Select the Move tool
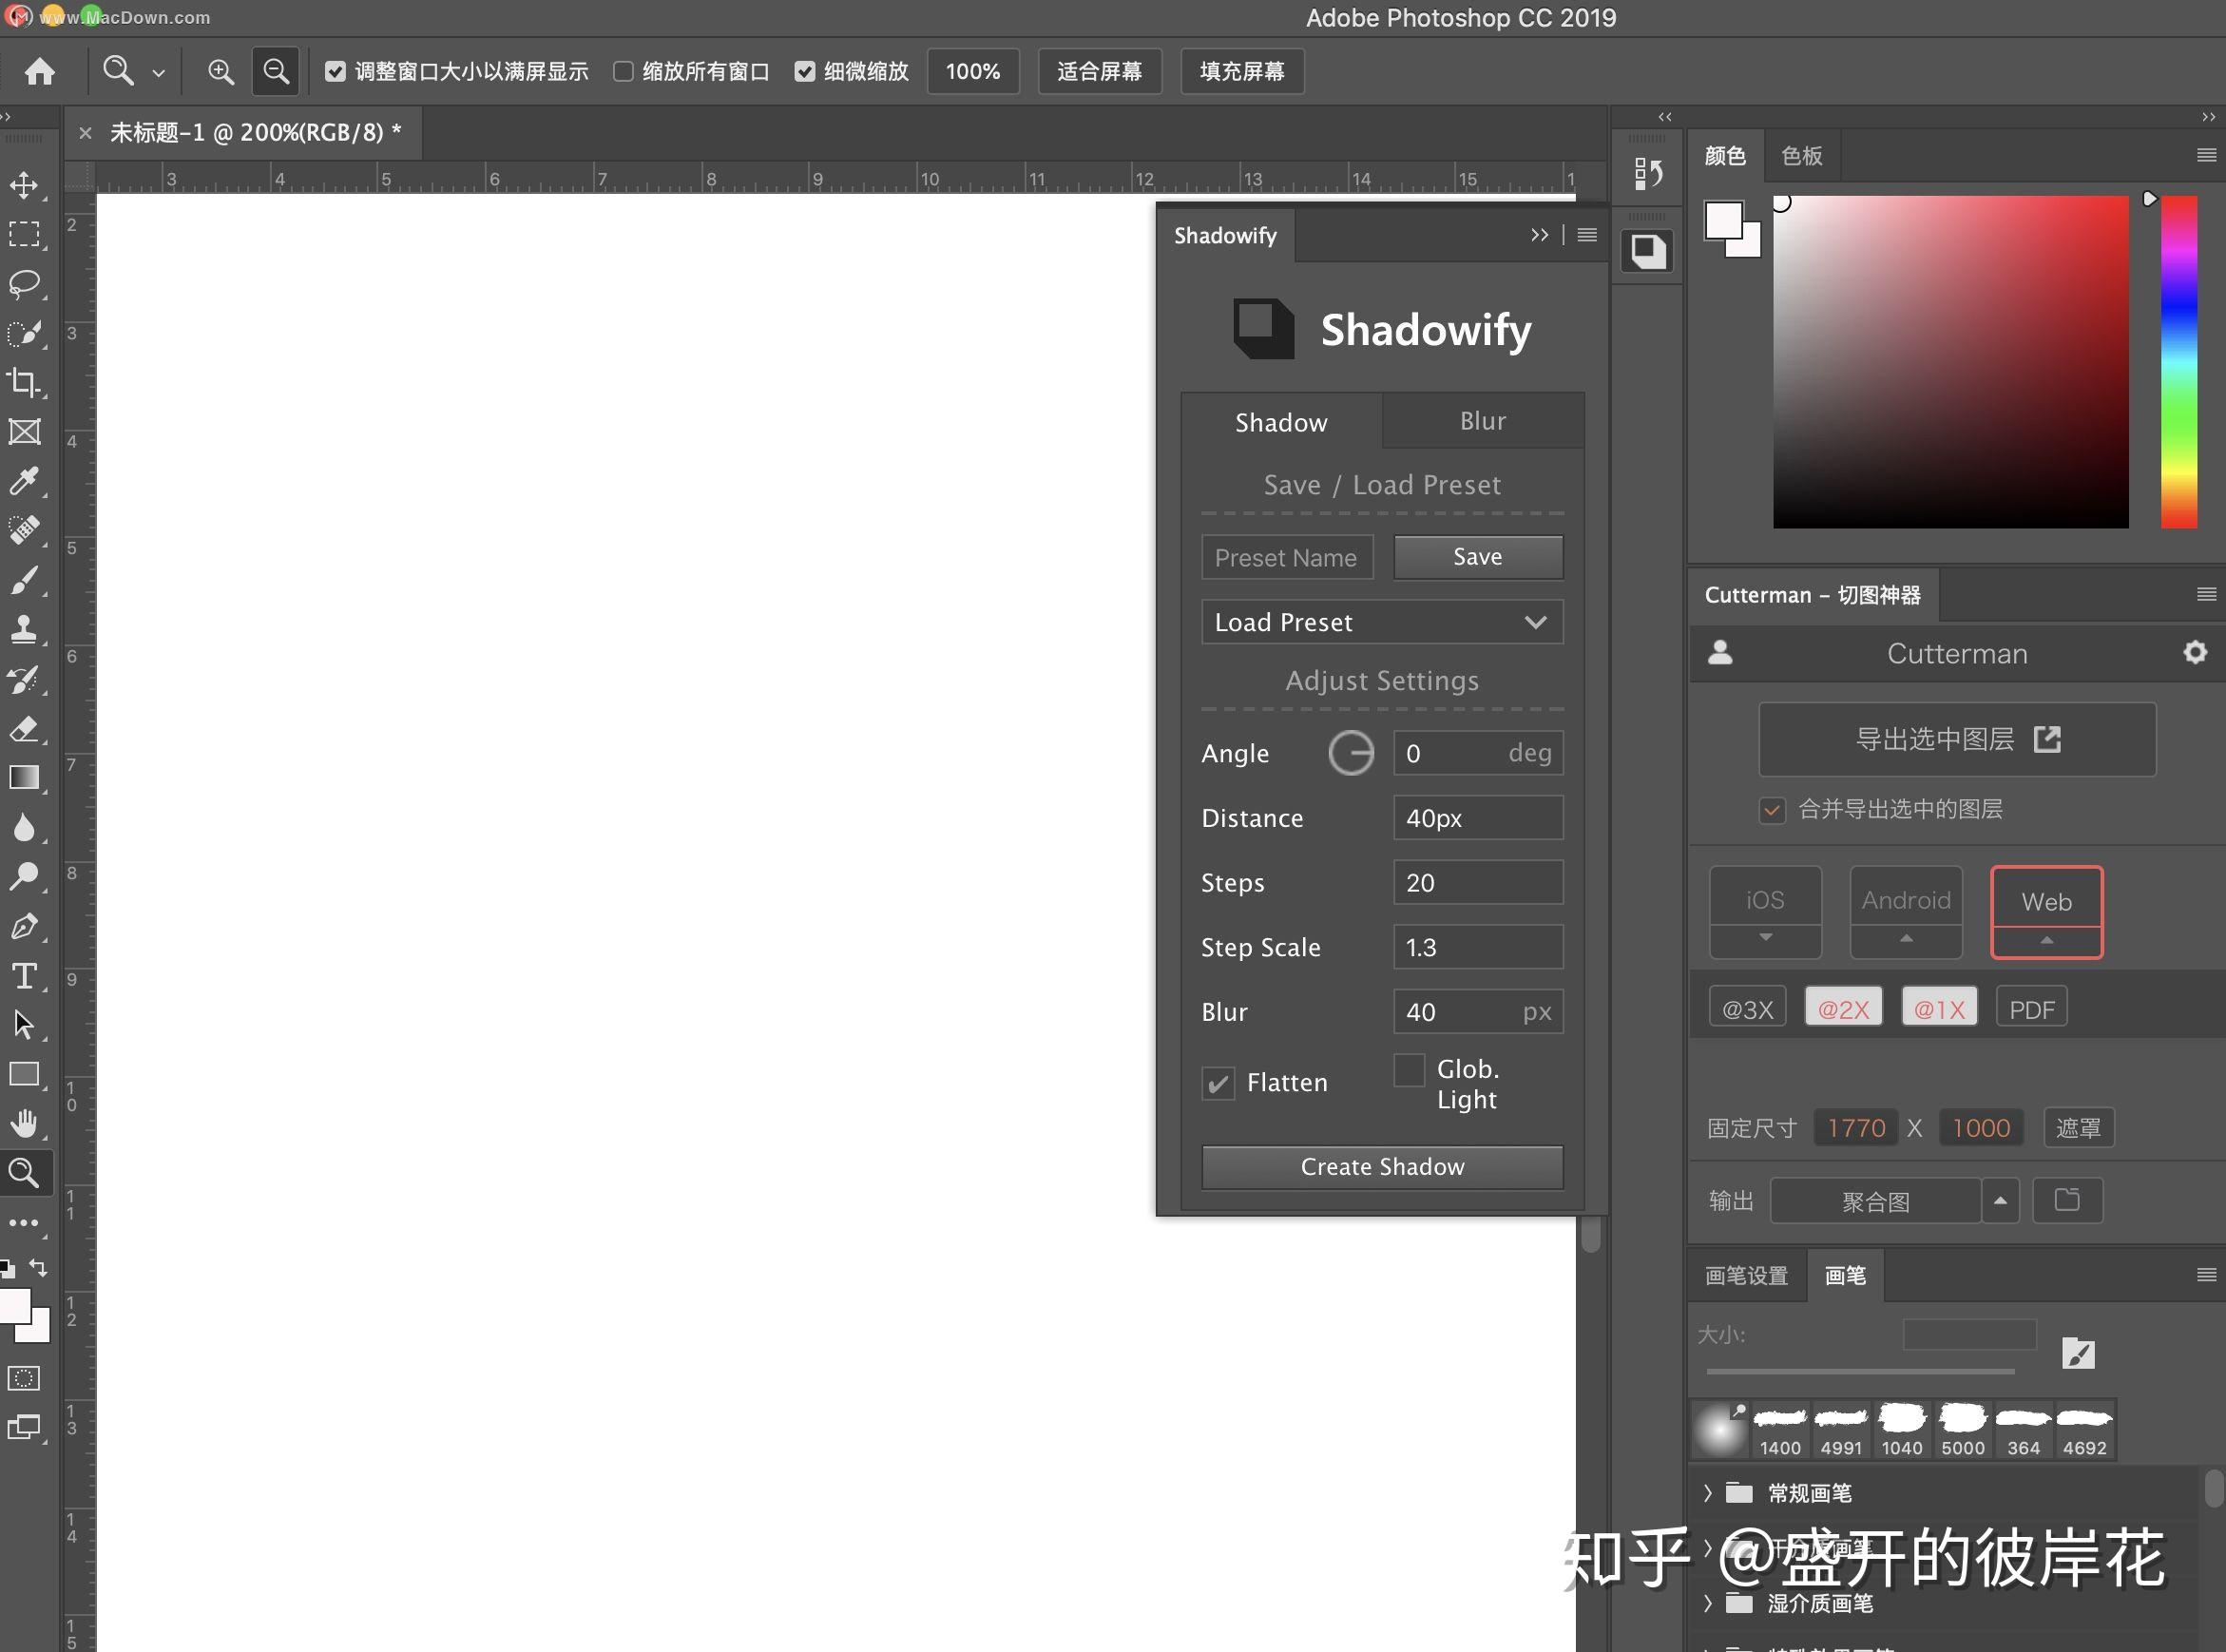2226x1652 pixels. pos(26,185)
